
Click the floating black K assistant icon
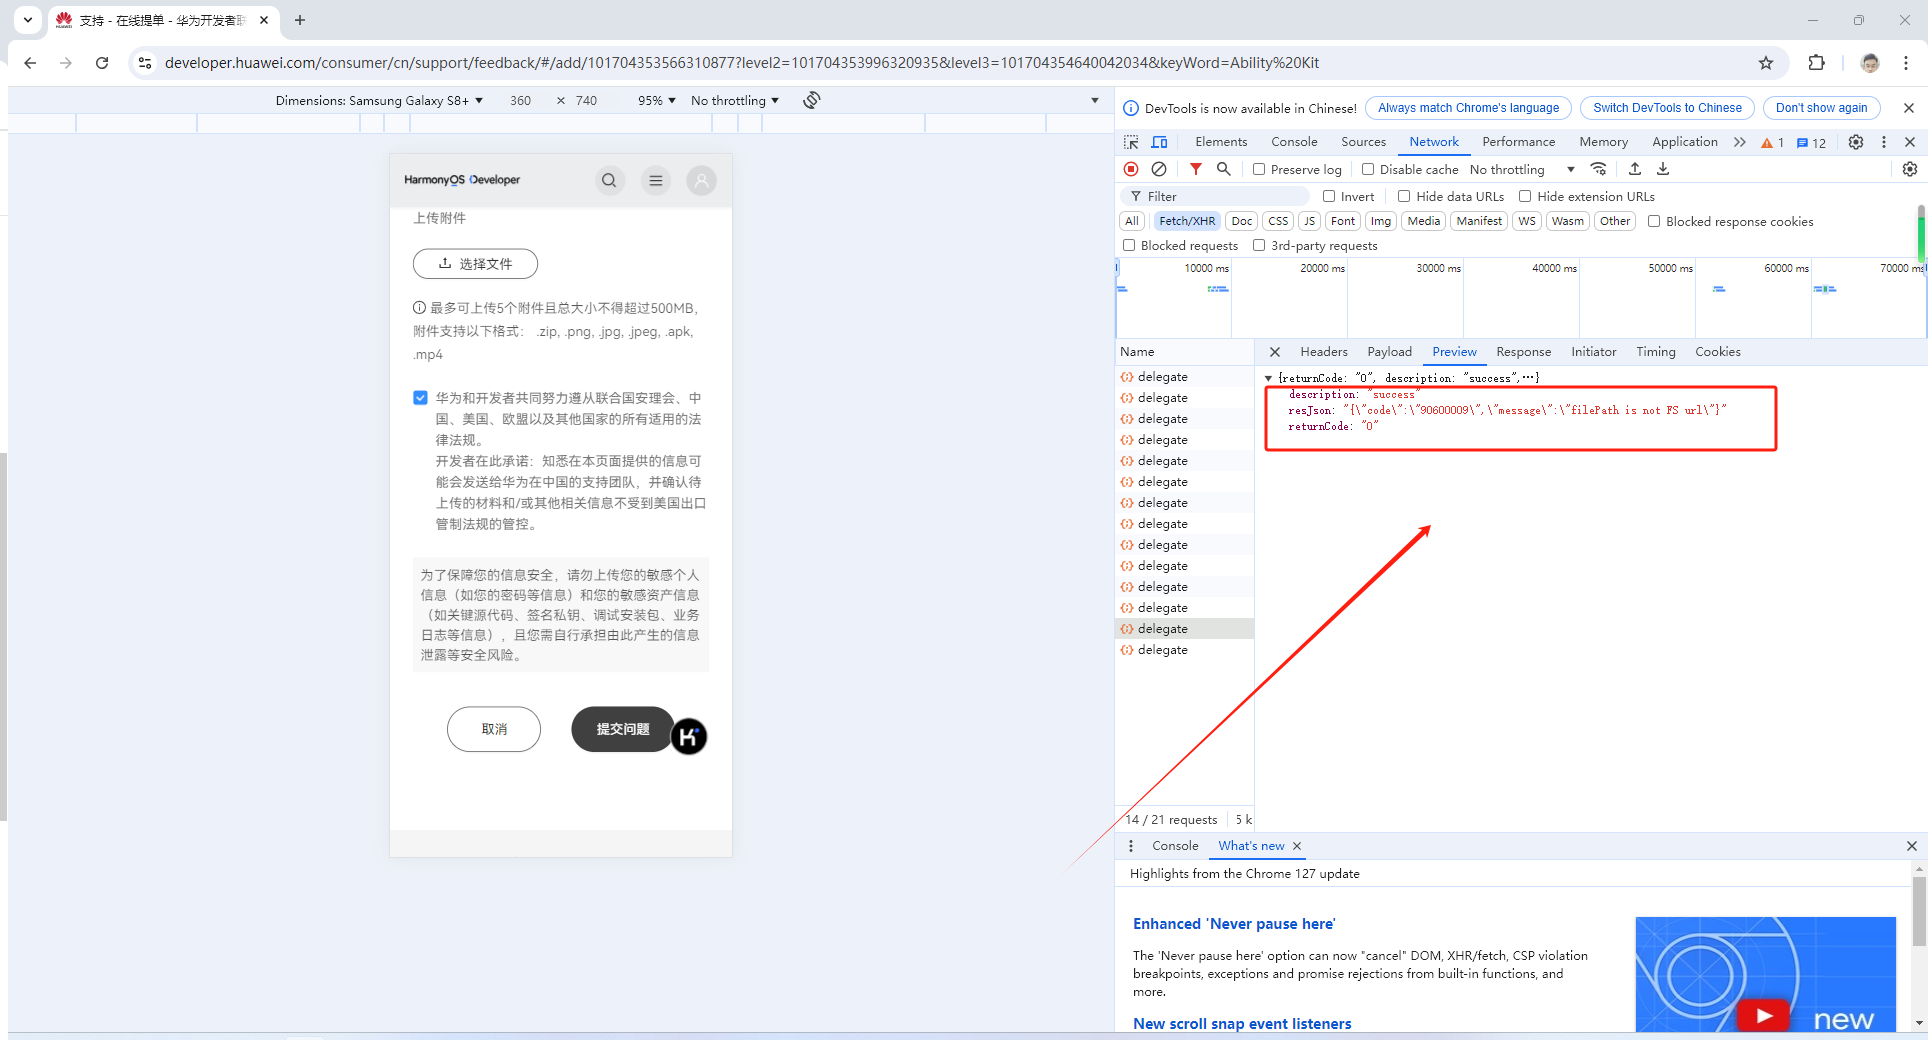pyautogui.click(x=688, y=737)
